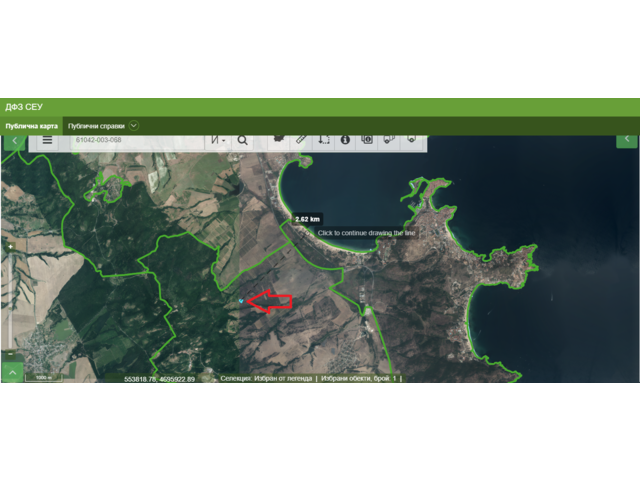The height and width of the screenshot is (480, 640).
Task: Expand the right side panel arrow
Action: 626,140
